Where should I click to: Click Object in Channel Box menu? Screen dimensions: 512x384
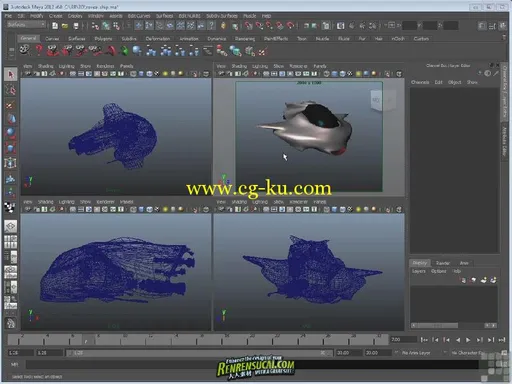(455, 82)
